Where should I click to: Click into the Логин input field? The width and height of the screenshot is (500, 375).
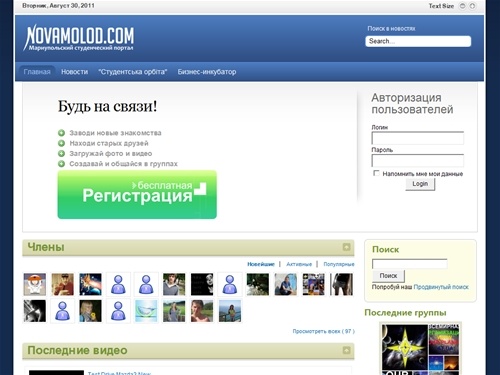point(418,138)
